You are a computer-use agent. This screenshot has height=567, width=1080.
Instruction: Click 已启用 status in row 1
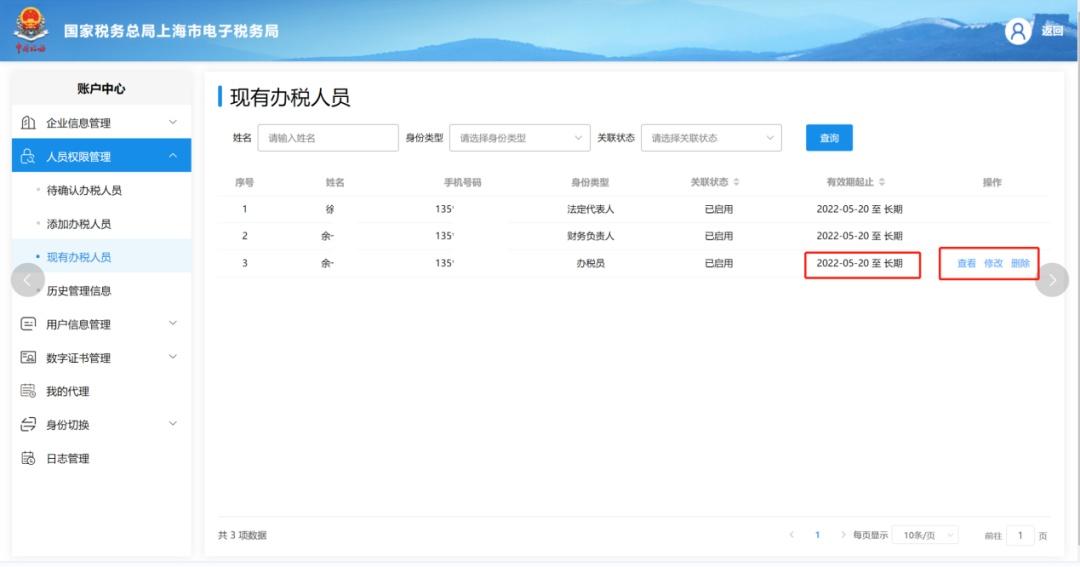pyautogui.click(x=718, y=209)
